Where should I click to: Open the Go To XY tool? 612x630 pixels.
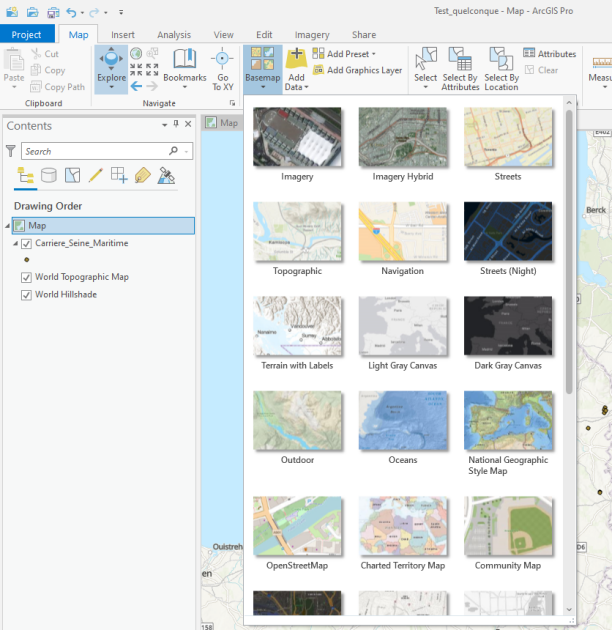click(223, 69)
